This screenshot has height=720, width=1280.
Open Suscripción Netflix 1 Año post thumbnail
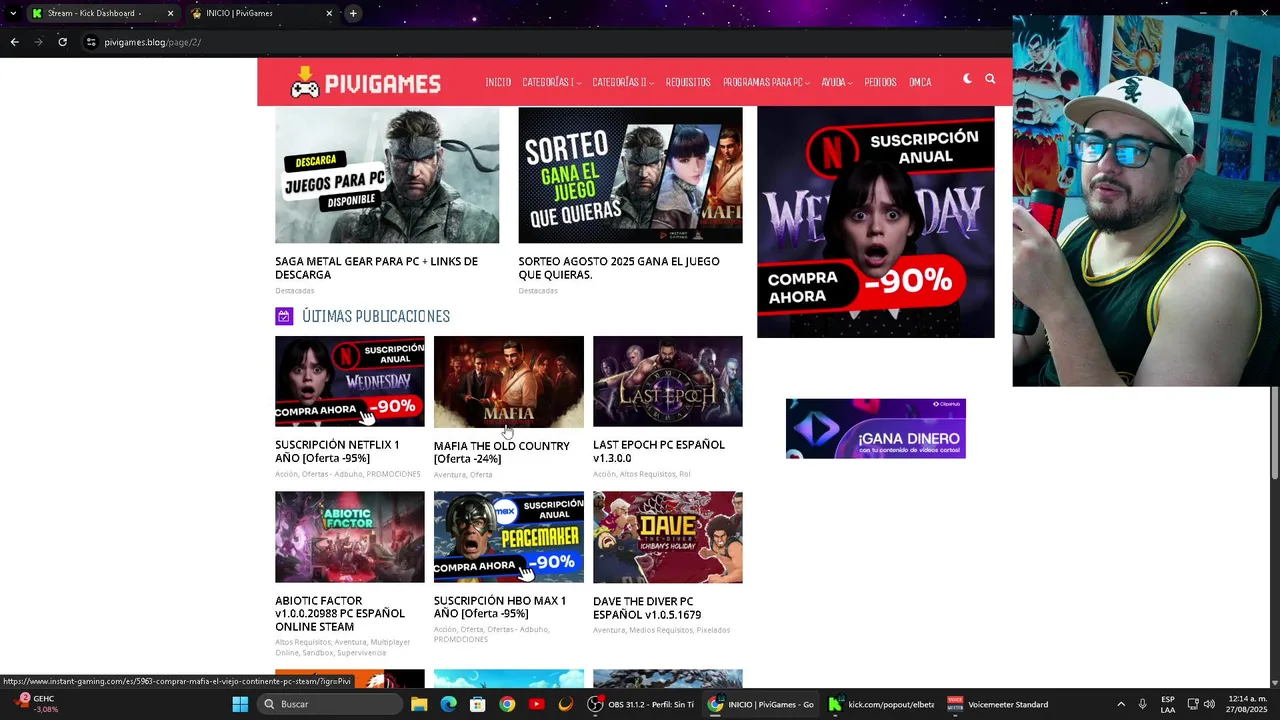pos(350,381)
